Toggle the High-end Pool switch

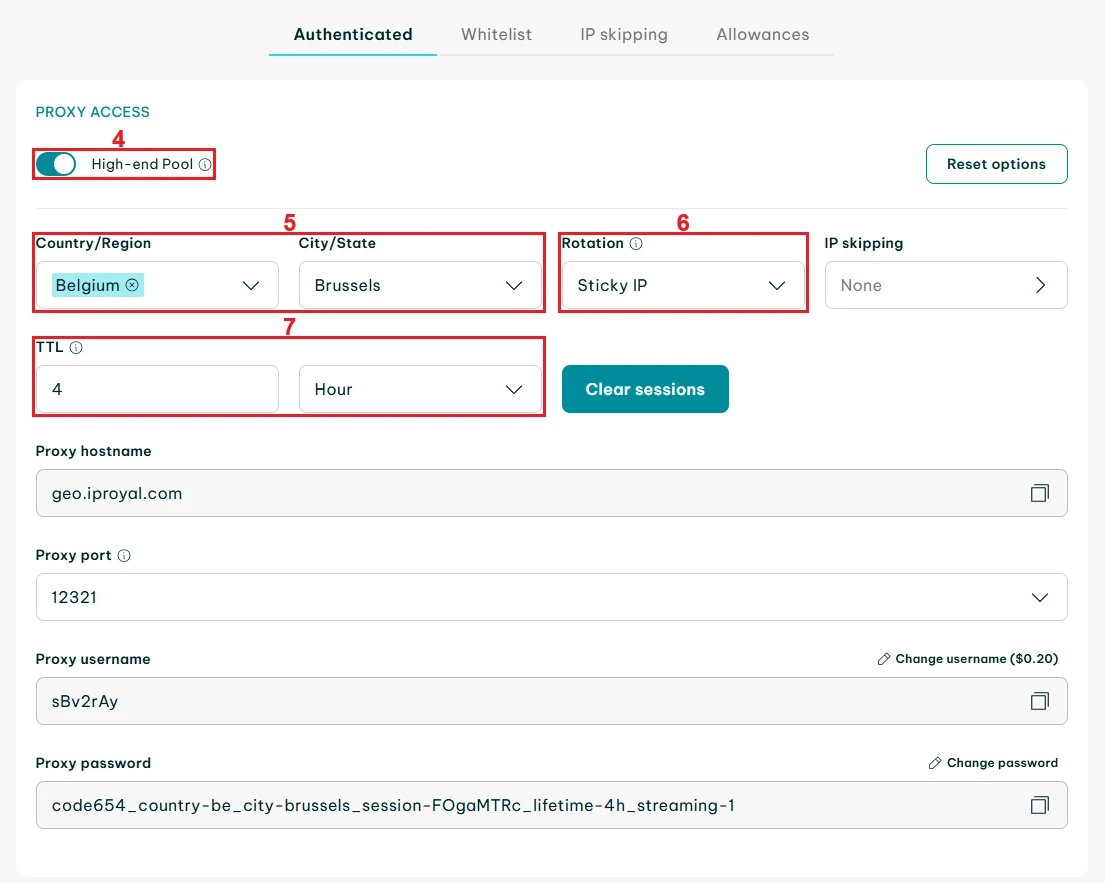tap(56, 164)
